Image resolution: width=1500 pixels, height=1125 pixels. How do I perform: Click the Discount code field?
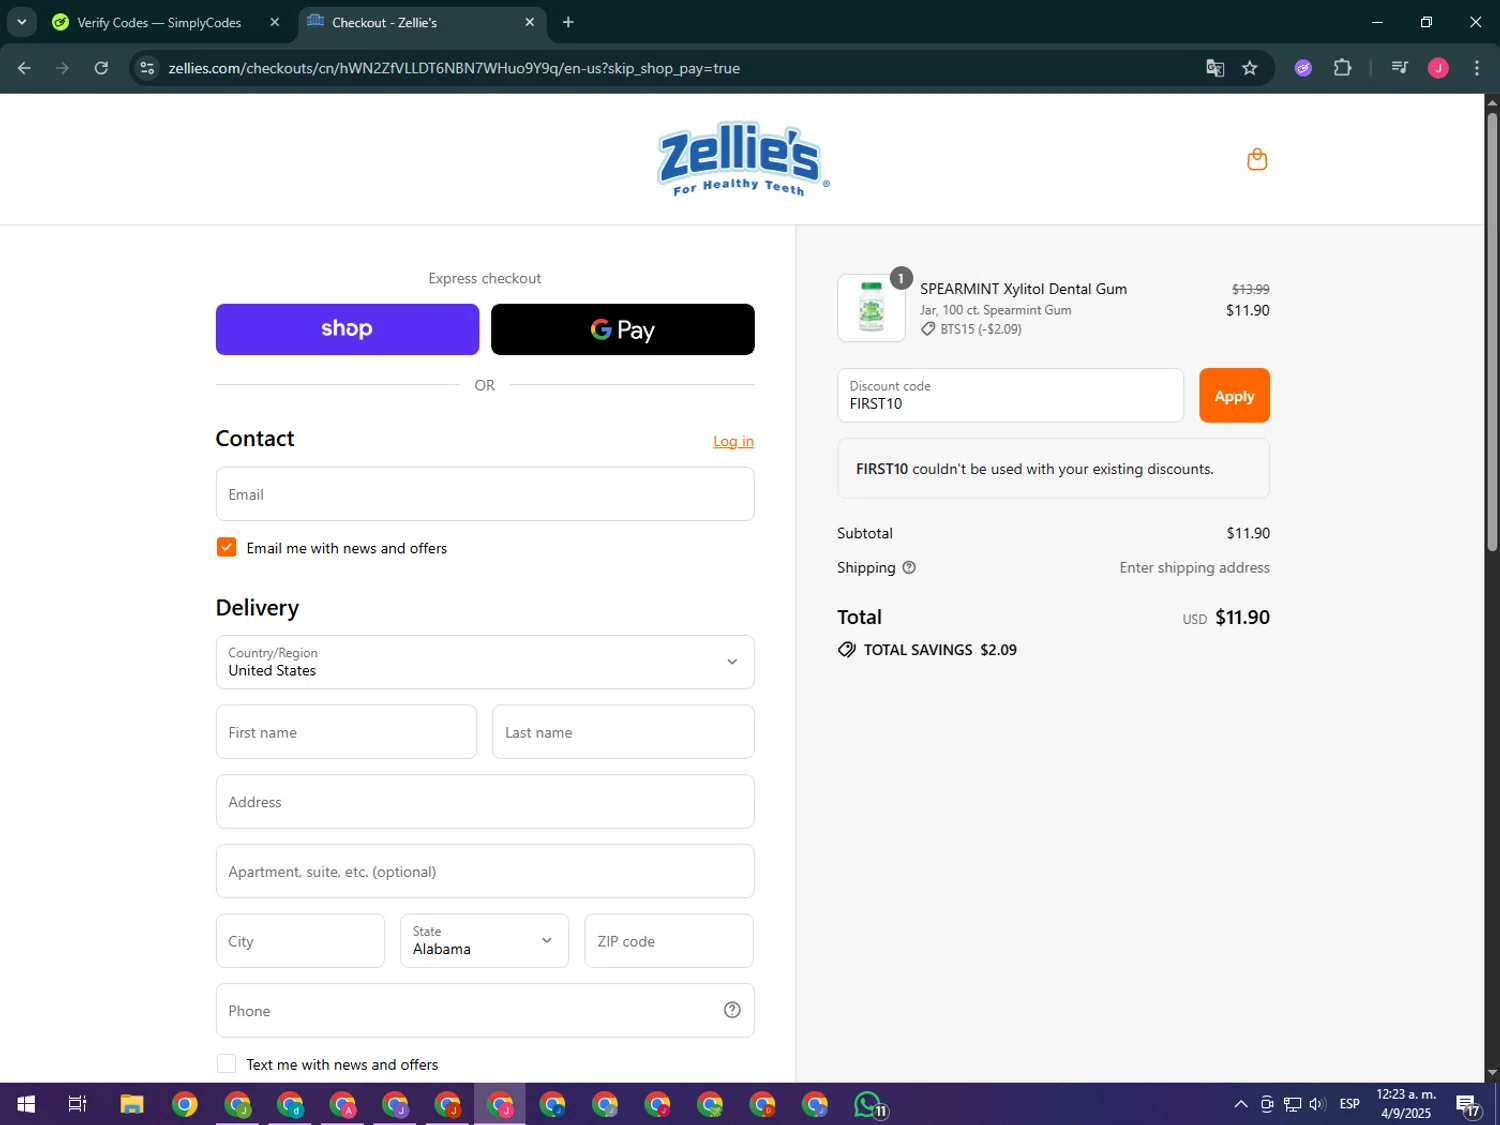pos(1010,395)
